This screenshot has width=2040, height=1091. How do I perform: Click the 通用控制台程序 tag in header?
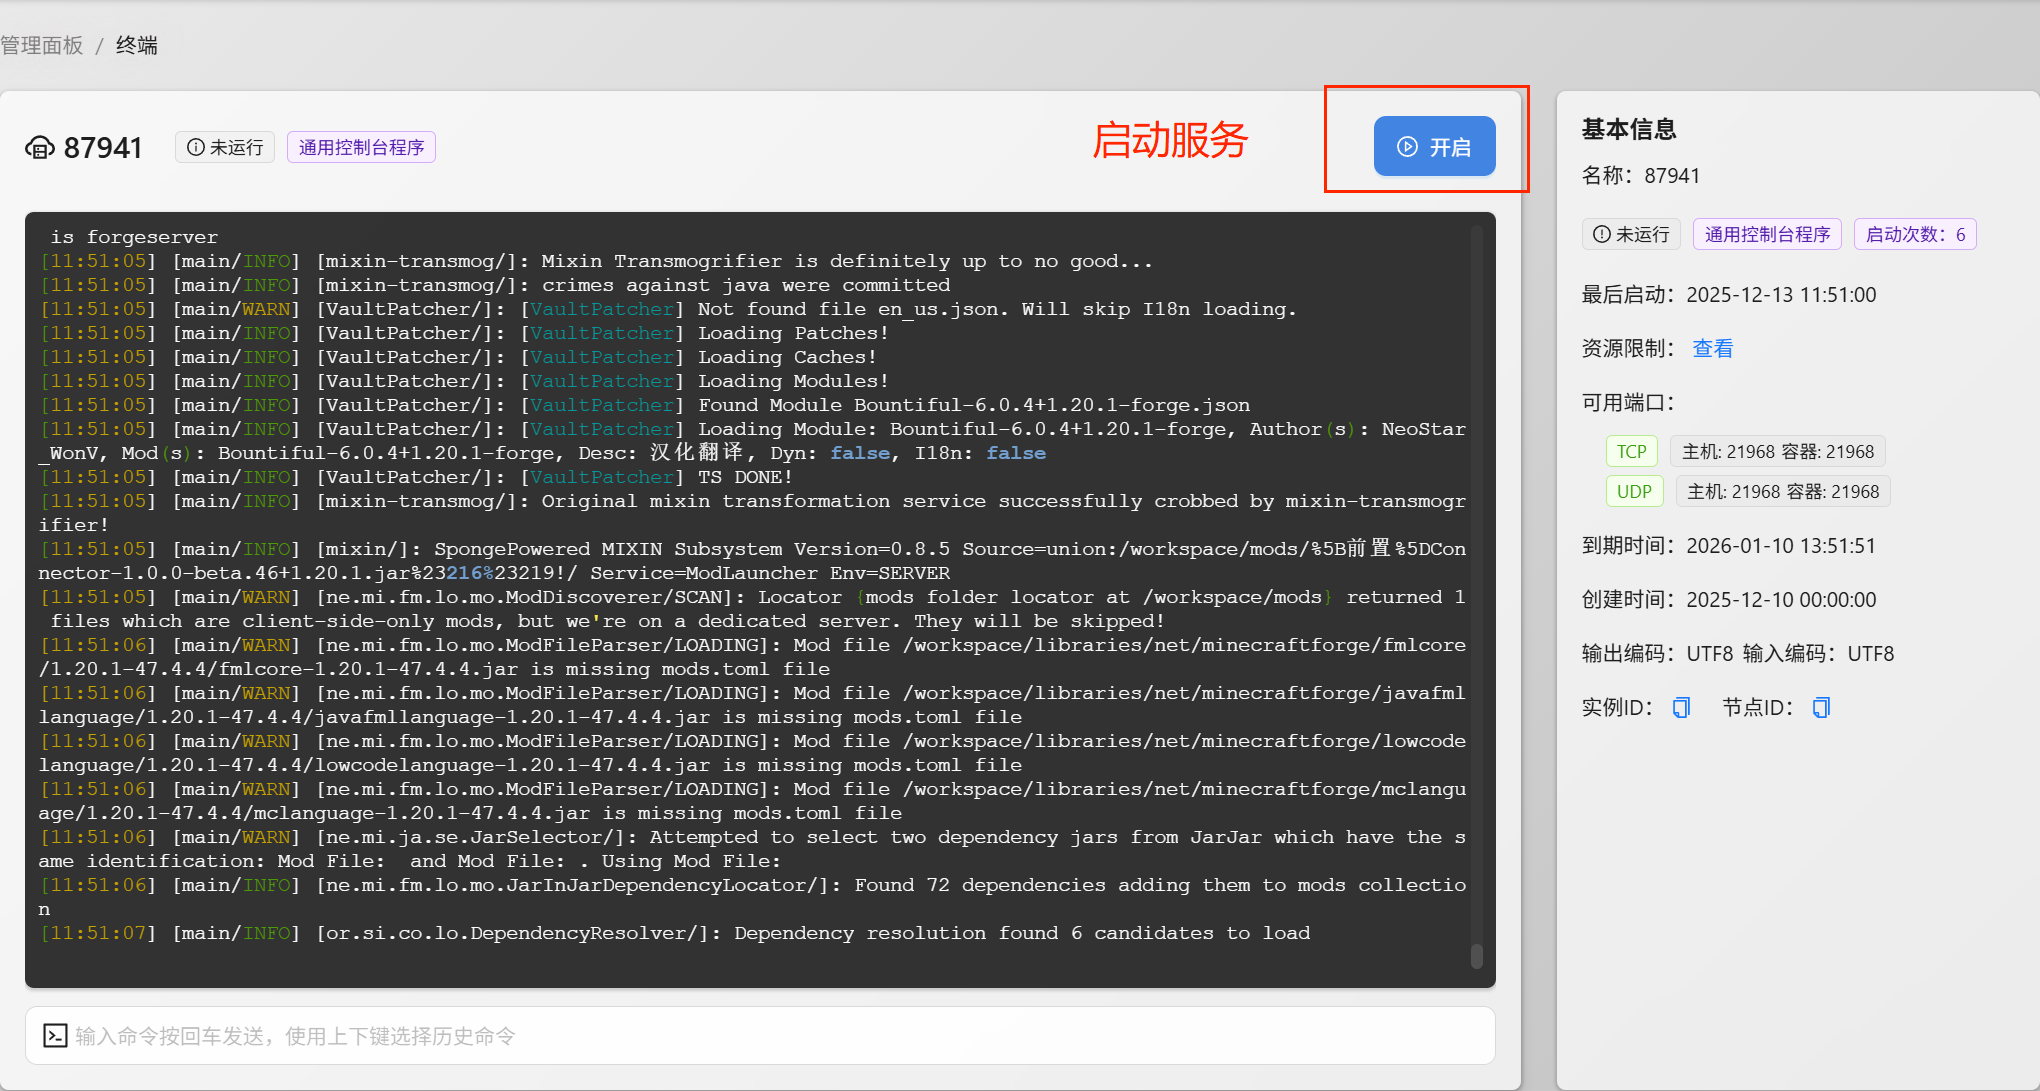[361, 147]
